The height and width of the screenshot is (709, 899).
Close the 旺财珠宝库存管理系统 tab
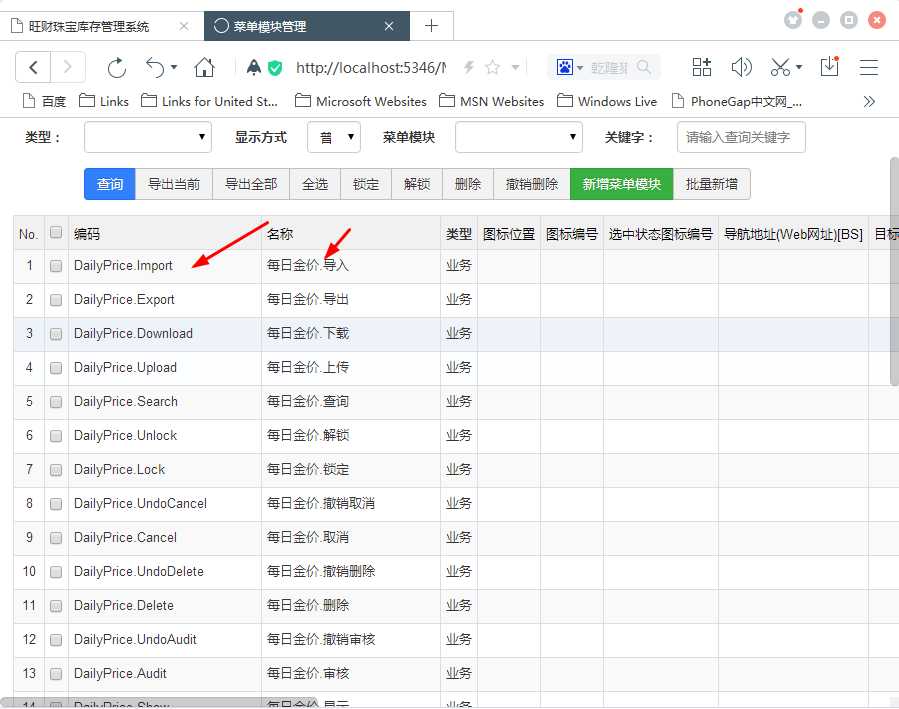click(x=183, y=26)
